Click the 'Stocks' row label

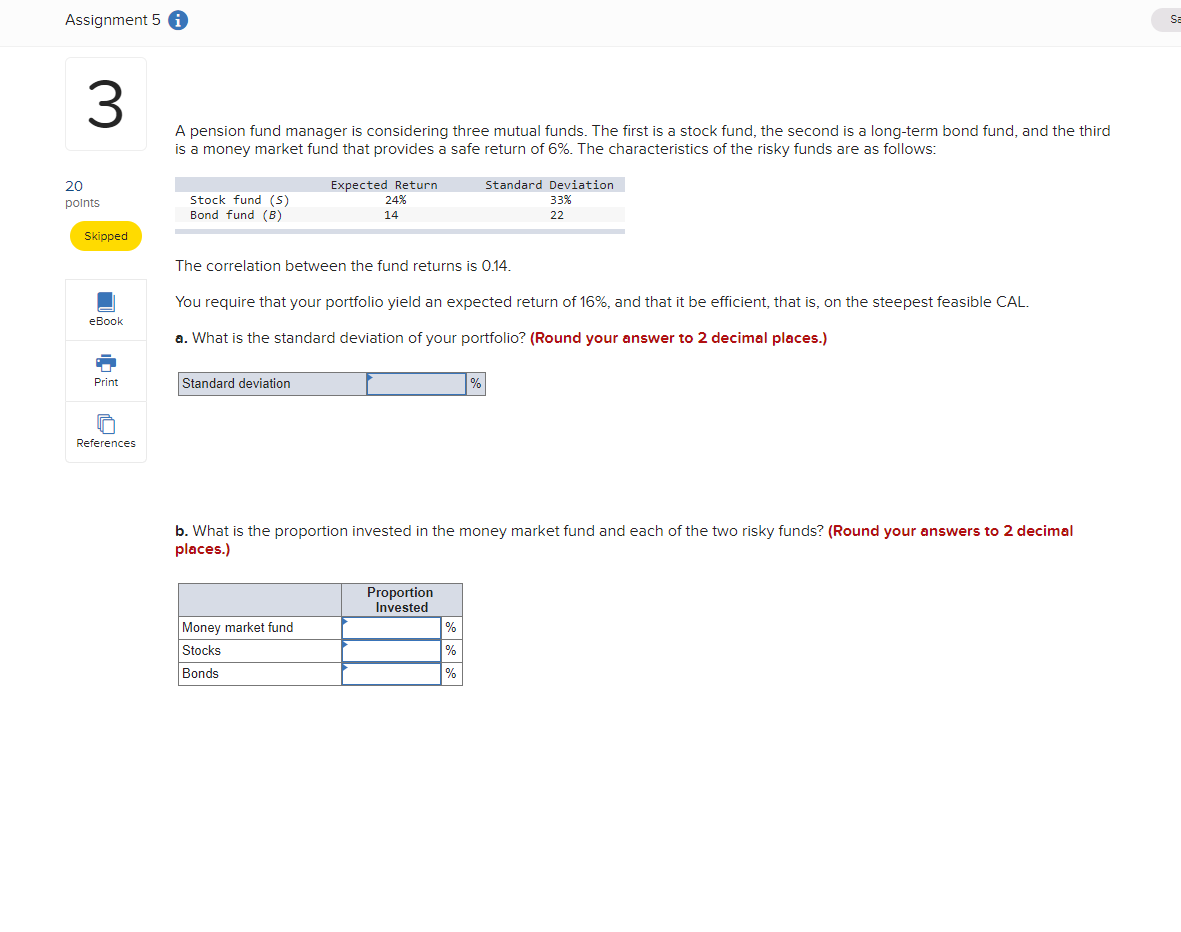[x=201, y=650]
